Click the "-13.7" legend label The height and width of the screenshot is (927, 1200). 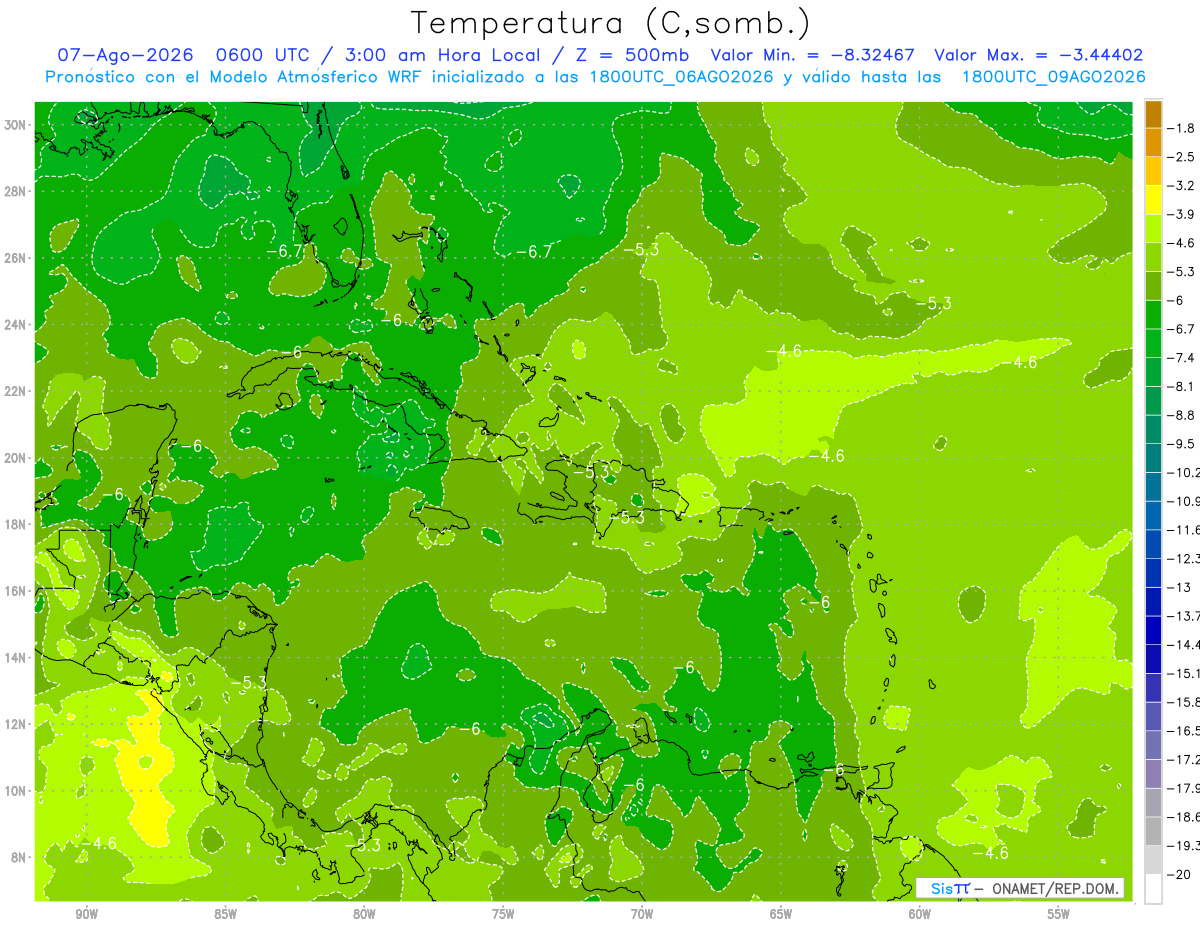click(1185, 616)
